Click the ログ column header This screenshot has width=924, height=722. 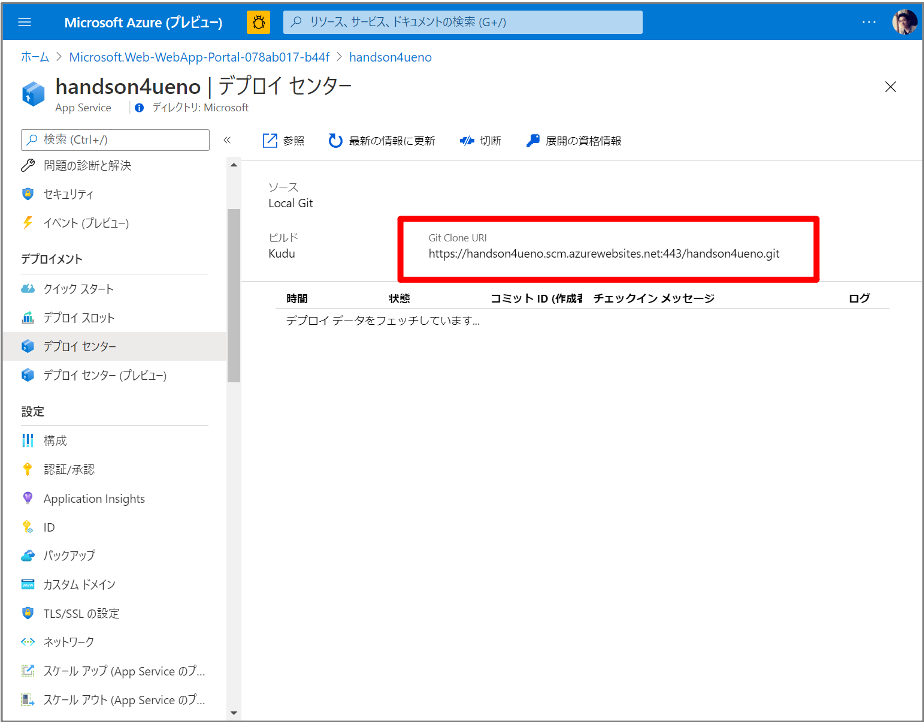coord(859,299)
